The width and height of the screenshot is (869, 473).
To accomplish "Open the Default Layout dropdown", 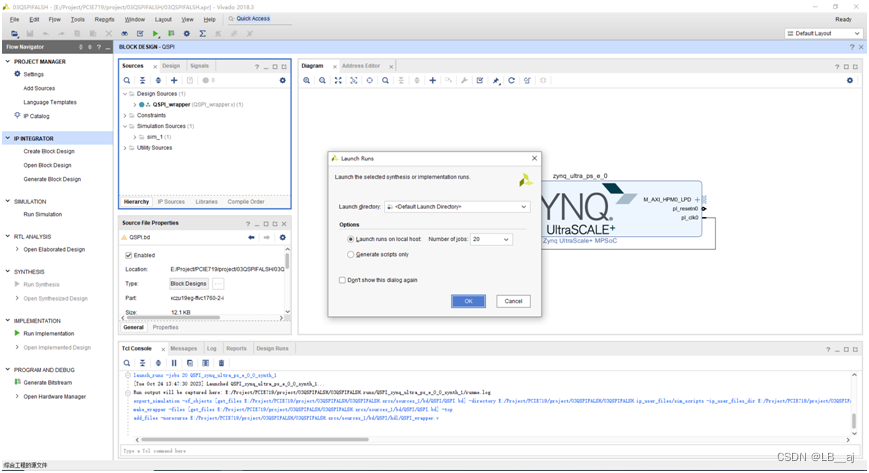I will tap(823, 33).
